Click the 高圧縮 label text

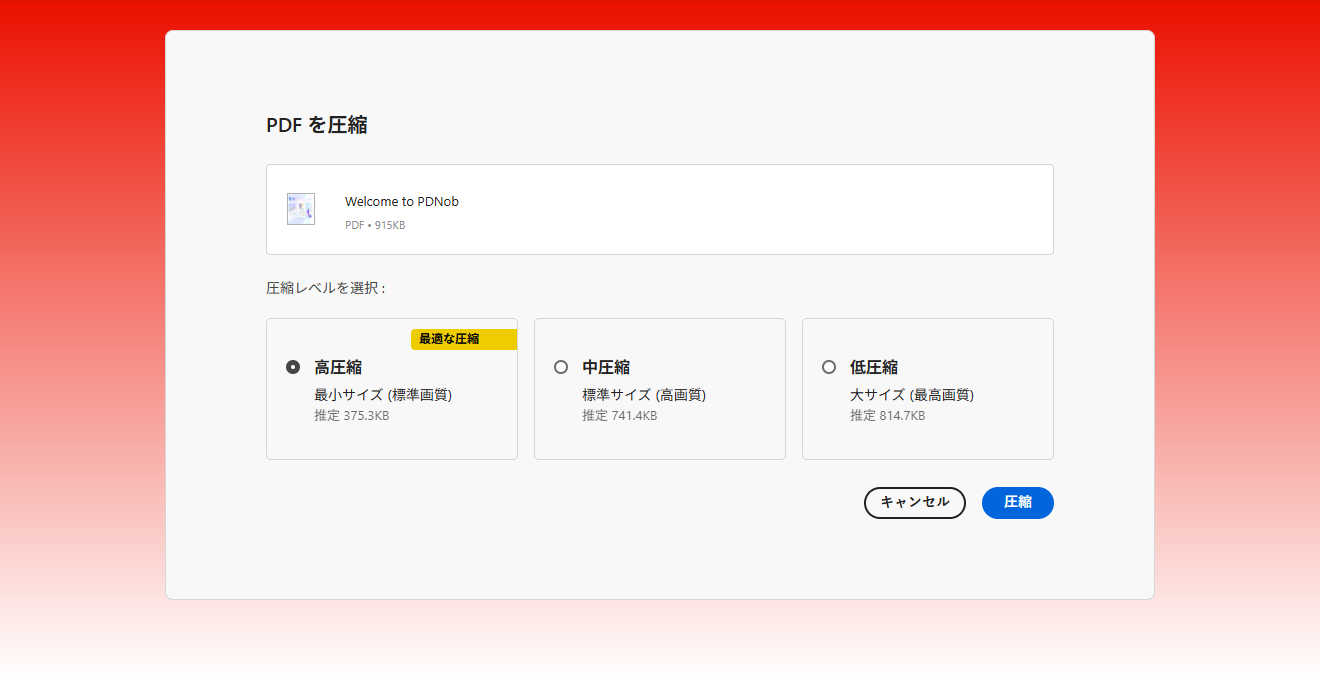pyautogui.click(x=338, y=367)
